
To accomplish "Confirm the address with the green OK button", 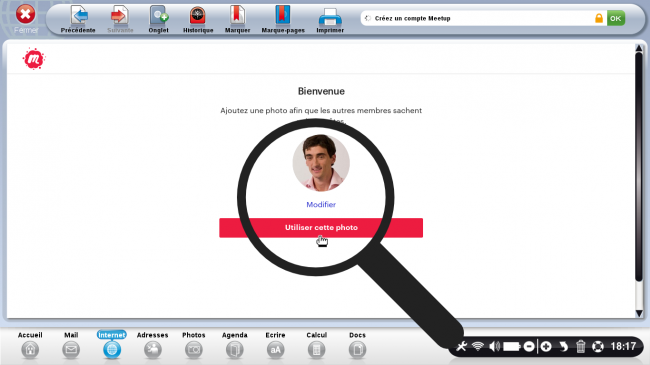I will pyautogui.click(x=616, y=18).
